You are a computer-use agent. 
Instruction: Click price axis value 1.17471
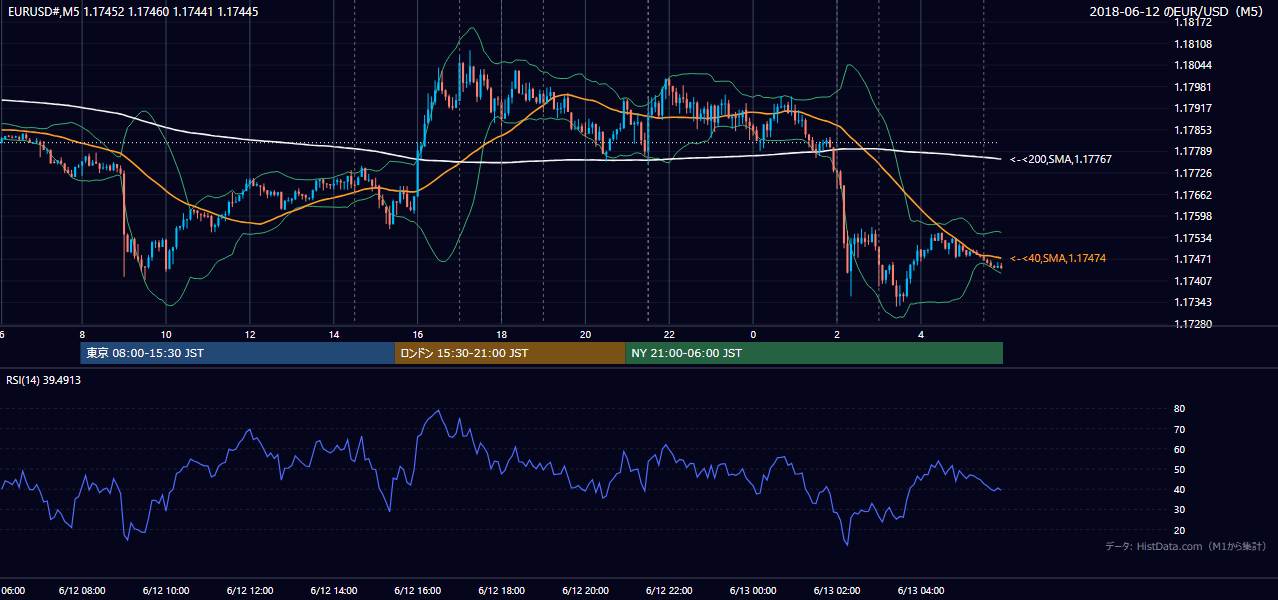point(1193,259)
